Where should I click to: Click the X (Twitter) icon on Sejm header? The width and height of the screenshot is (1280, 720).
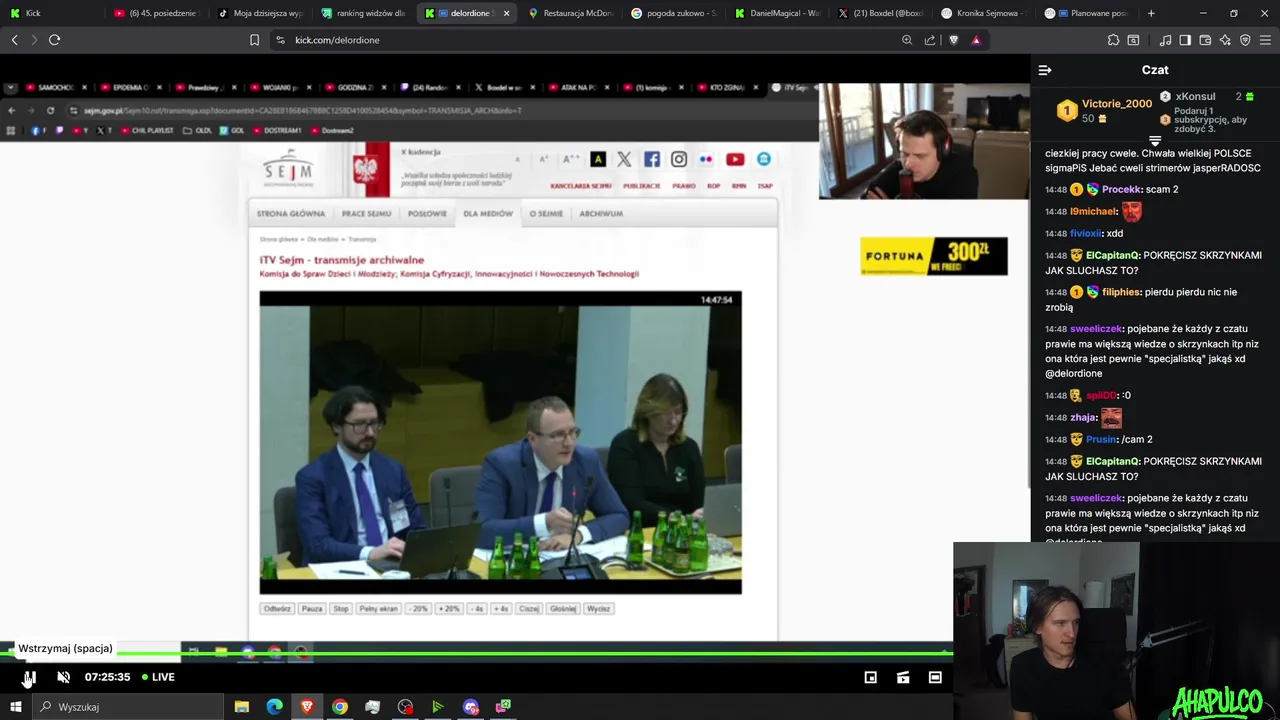[x=624, y=159]
